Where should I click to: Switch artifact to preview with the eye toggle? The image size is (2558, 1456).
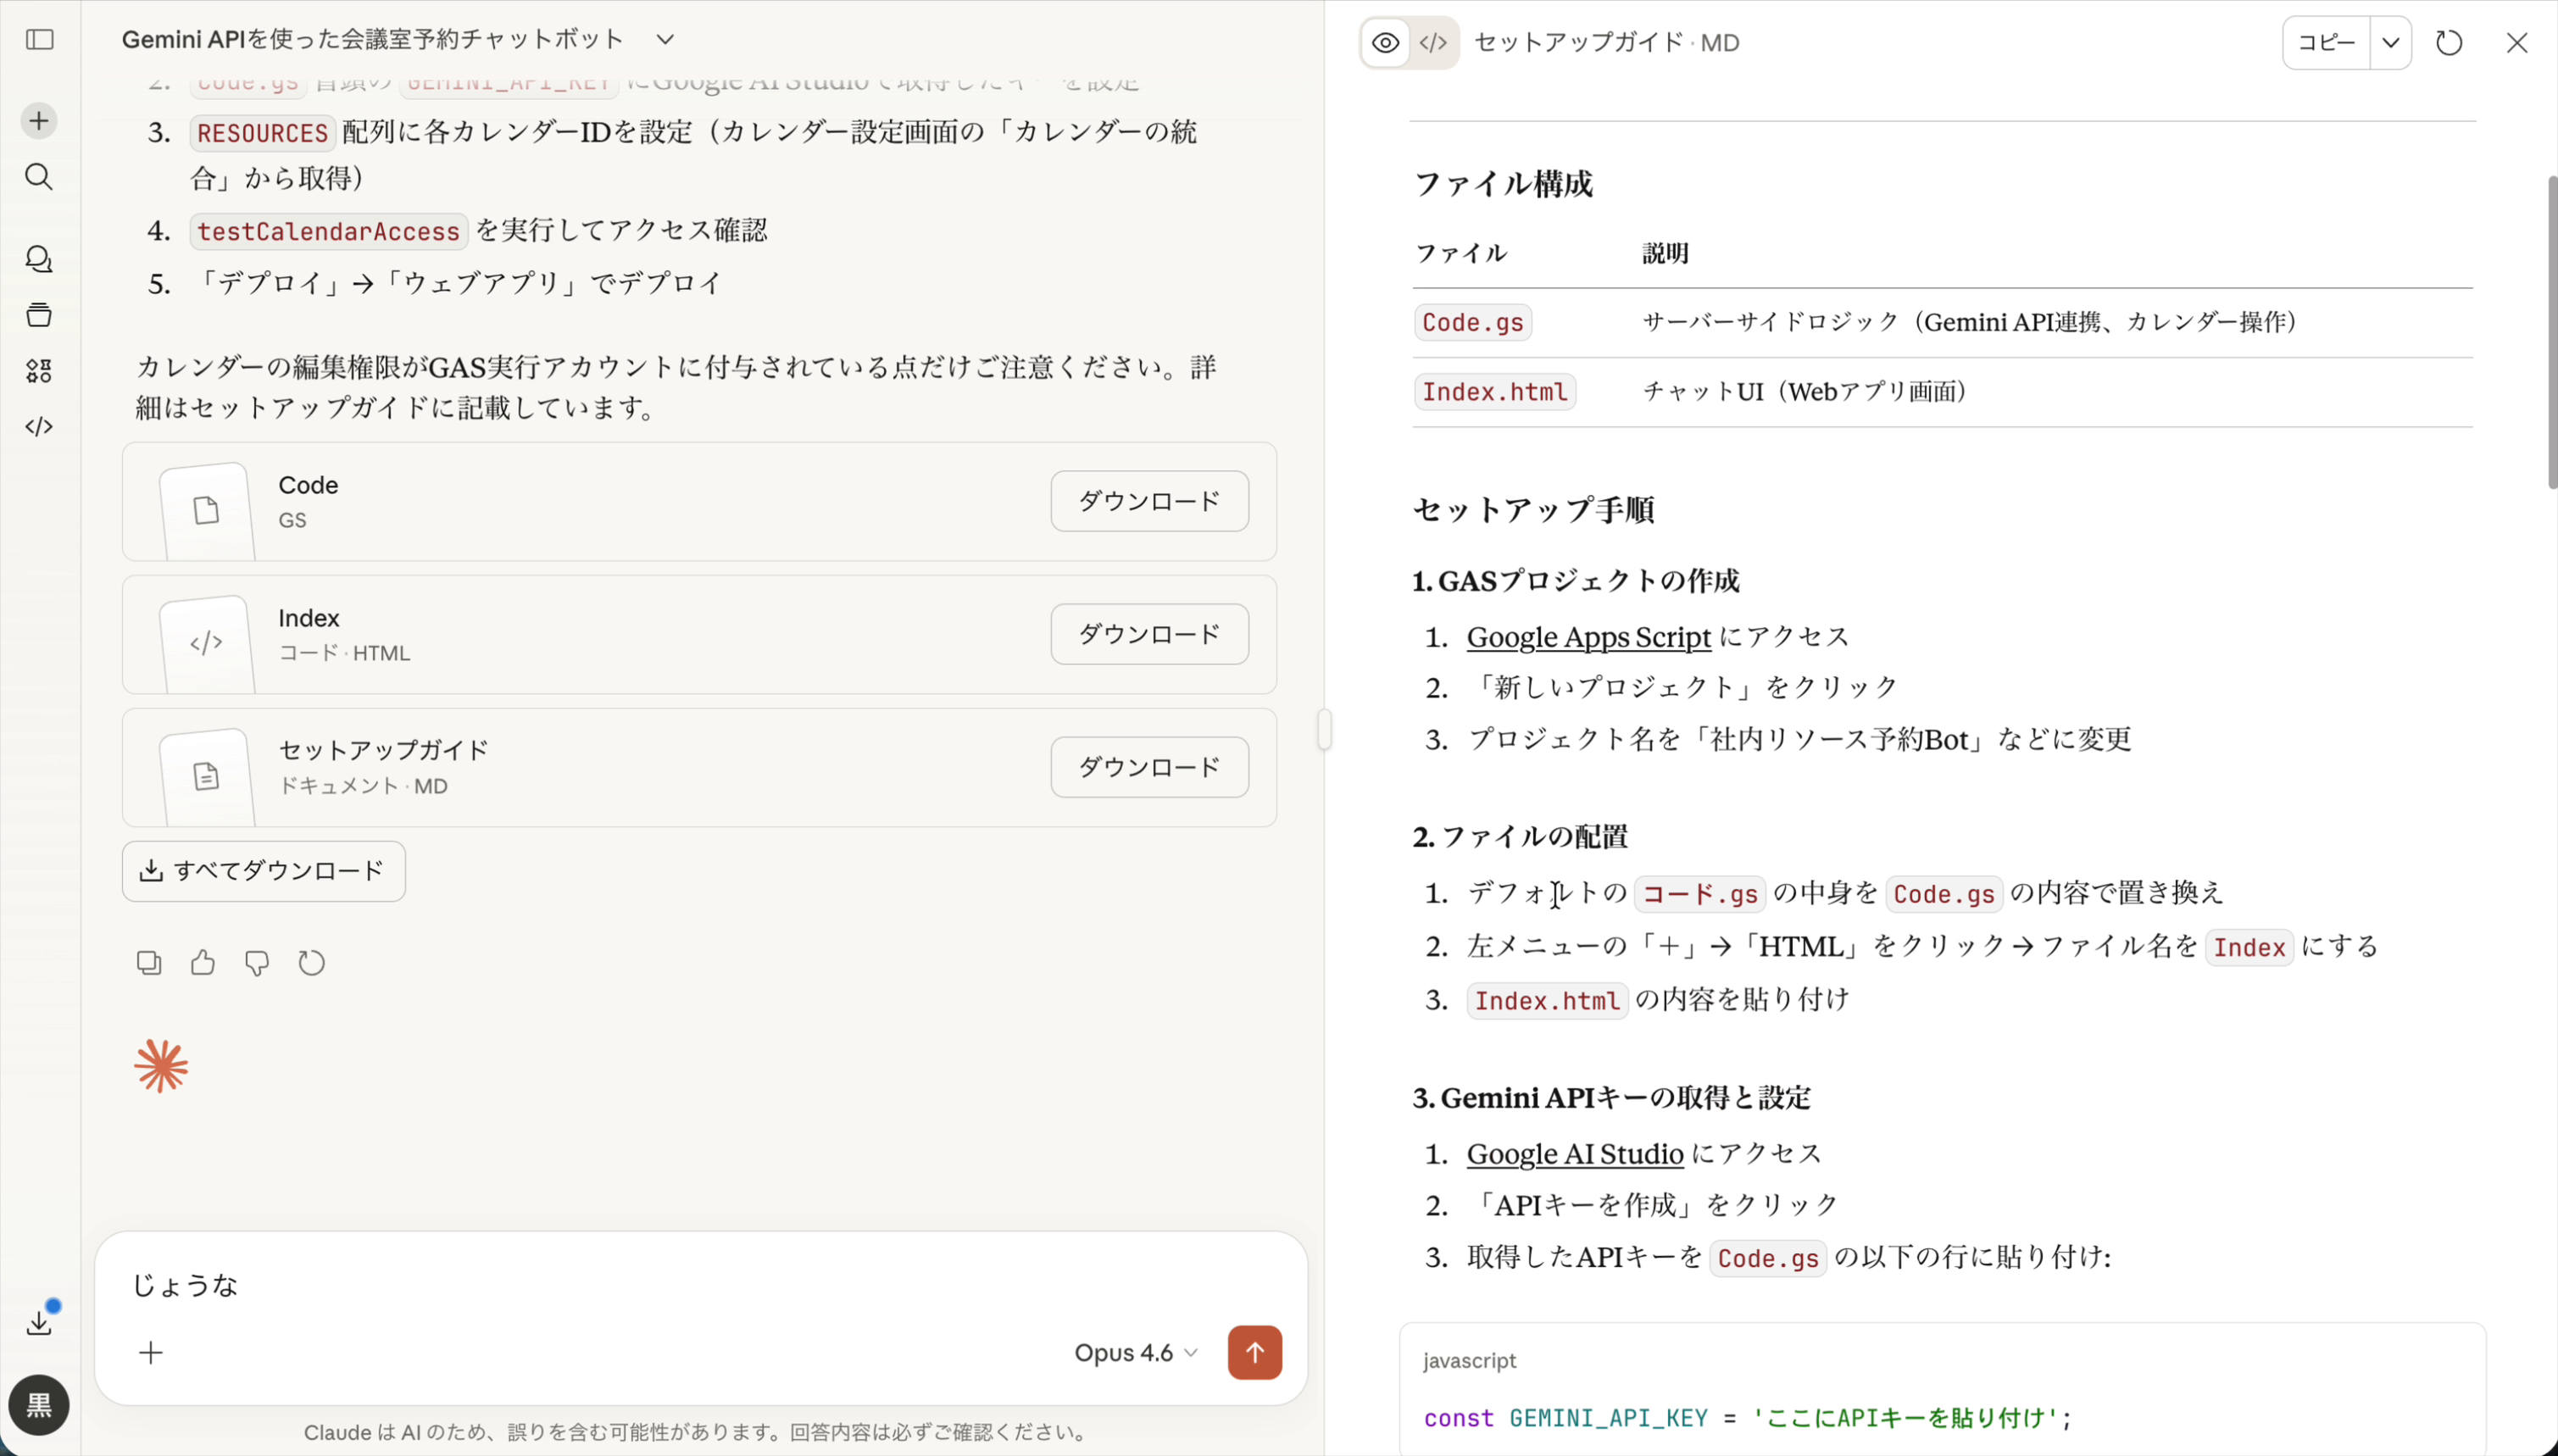[1384, 42]
